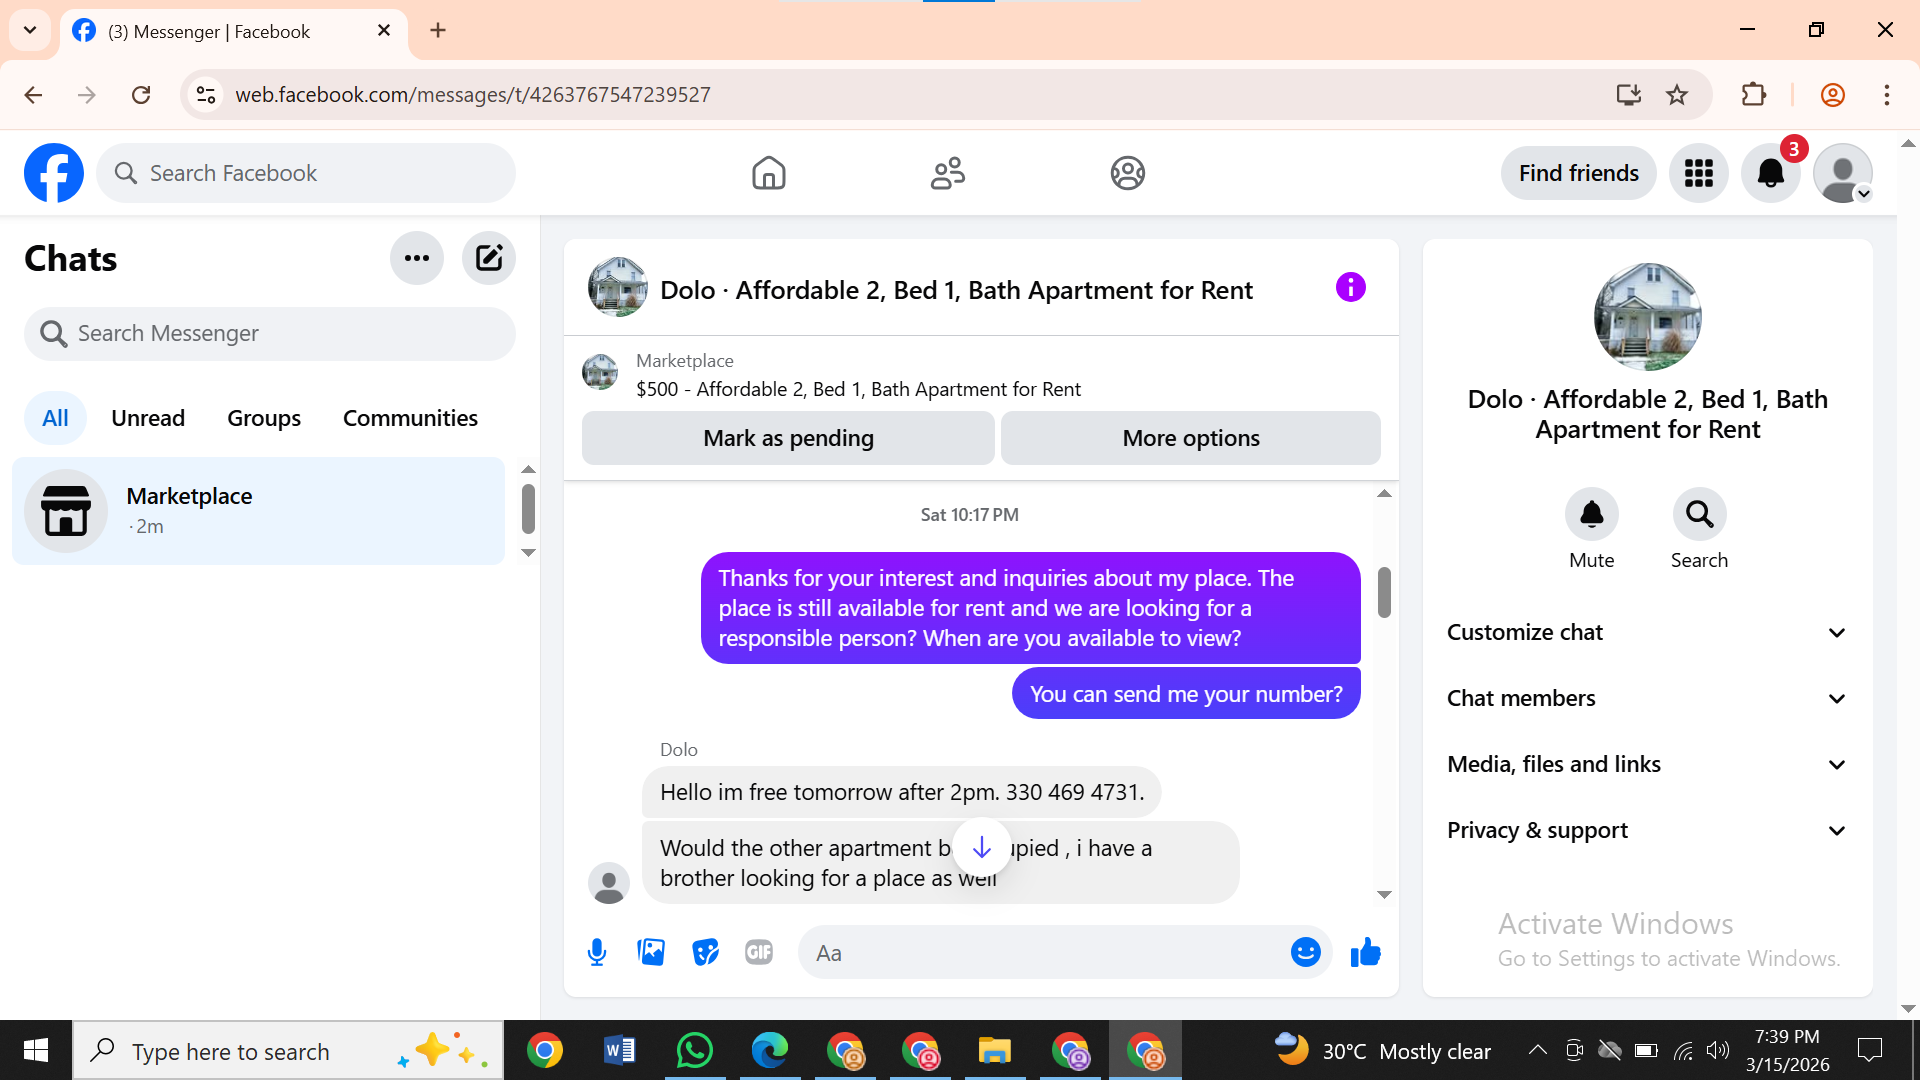
Task: Open the Facebook menu grid icon
Action: (1698, 173)
